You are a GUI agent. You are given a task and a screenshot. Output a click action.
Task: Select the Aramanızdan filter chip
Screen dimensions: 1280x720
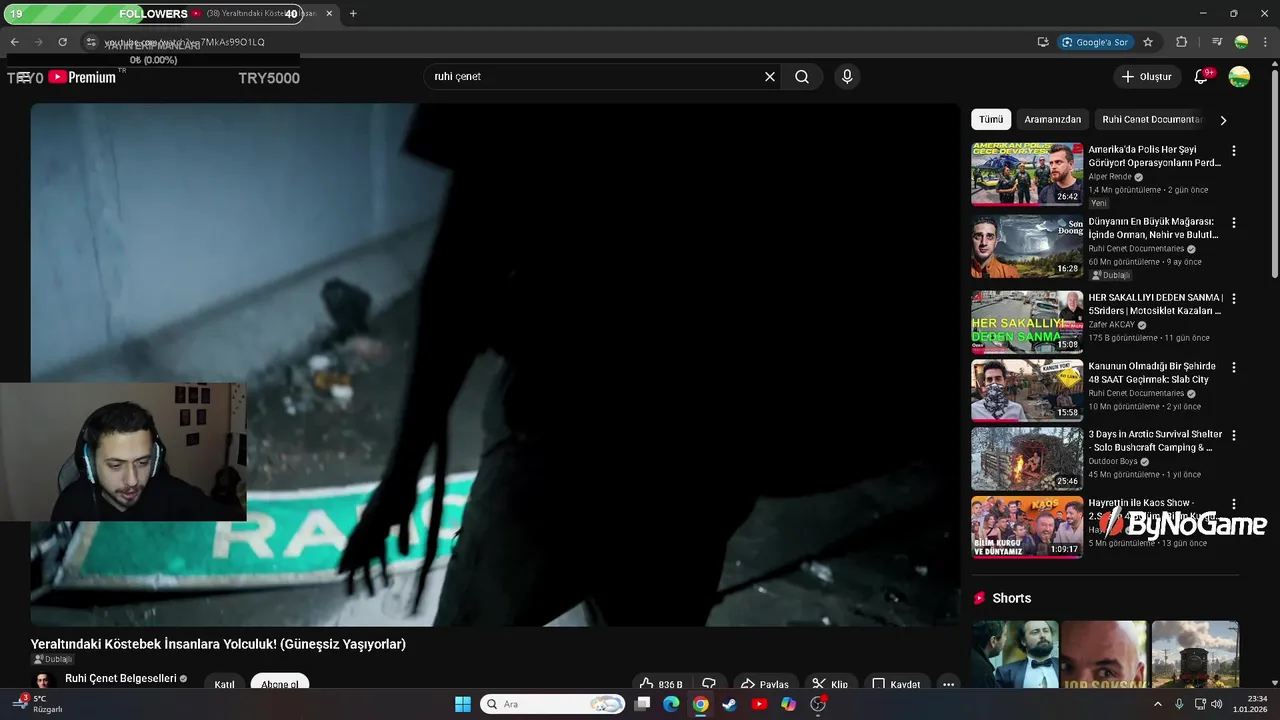1052,119
